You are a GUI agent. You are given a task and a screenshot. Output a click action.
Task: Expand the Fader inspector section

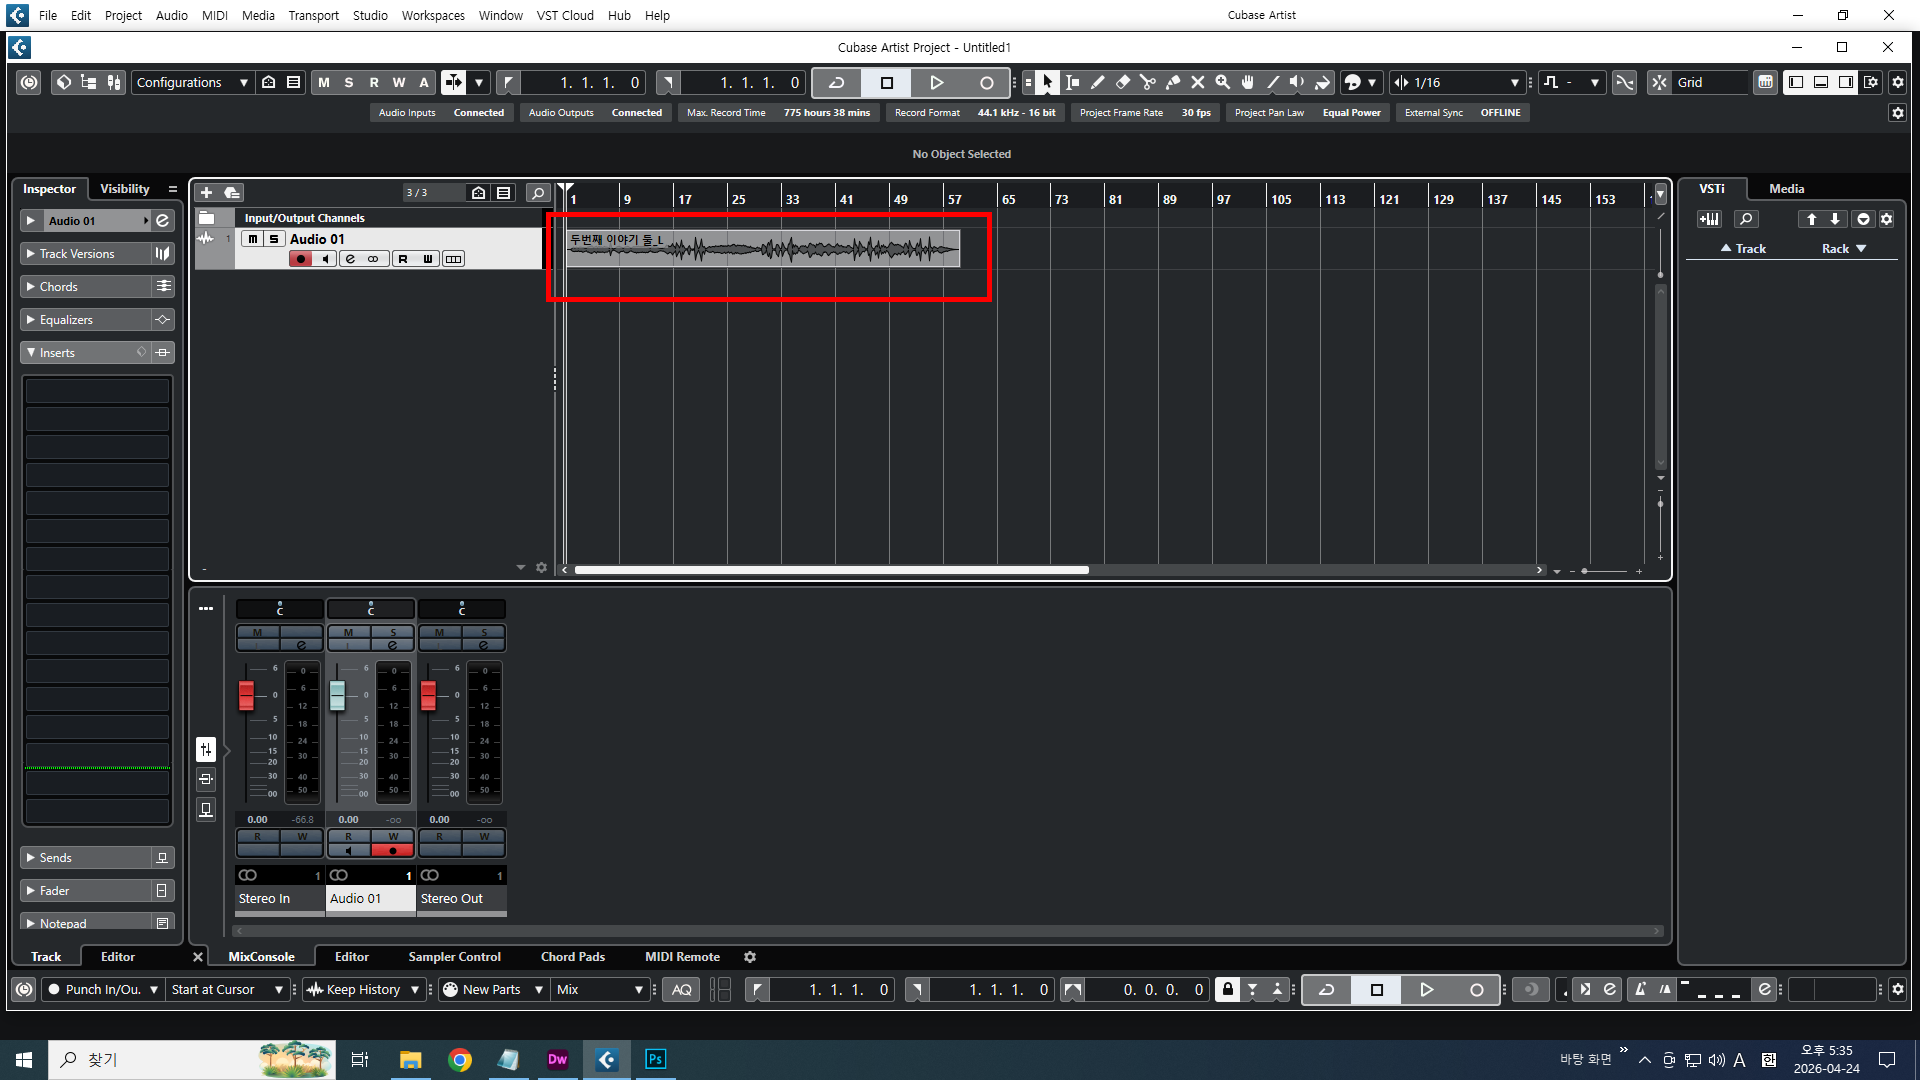86,891
